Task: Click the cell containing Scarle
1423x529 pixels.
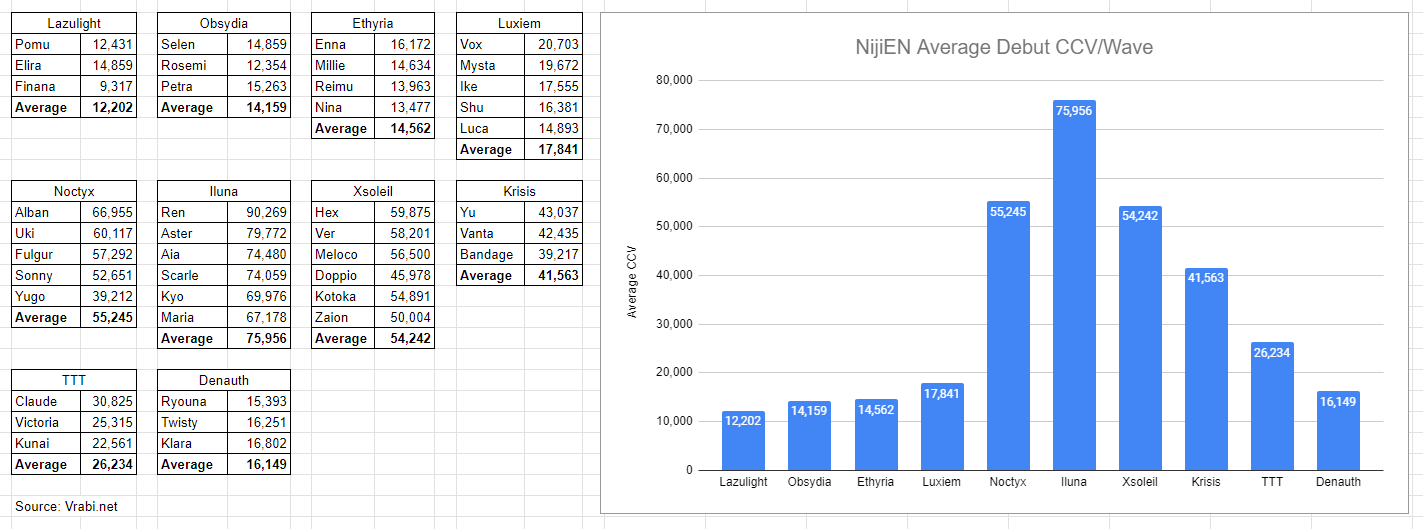Action: tap(193, 275)
